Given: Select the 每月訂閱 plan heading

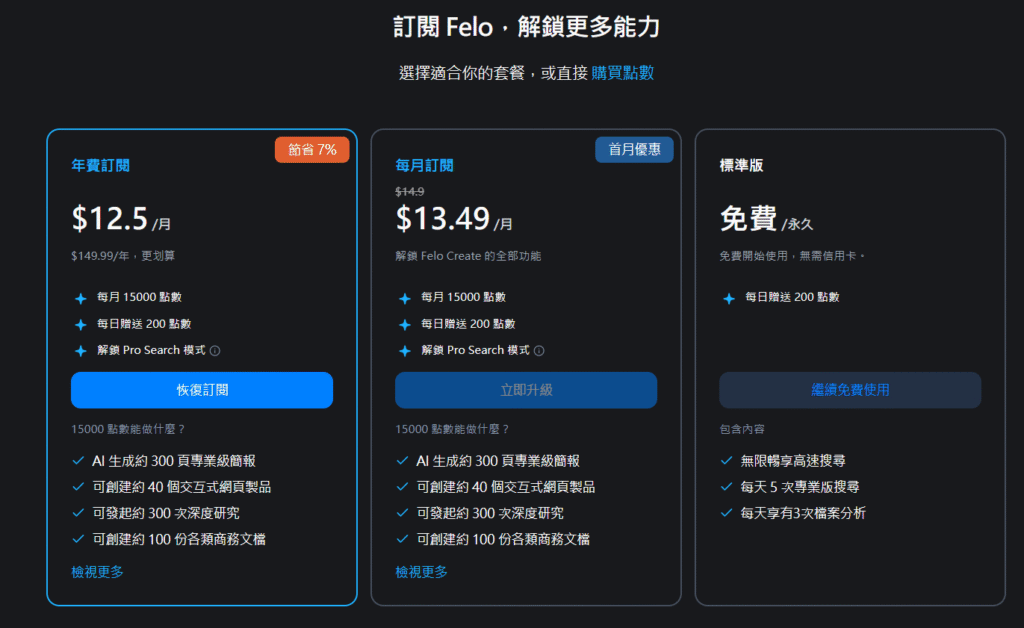Looking at the screenshot, I should (424, 166).
